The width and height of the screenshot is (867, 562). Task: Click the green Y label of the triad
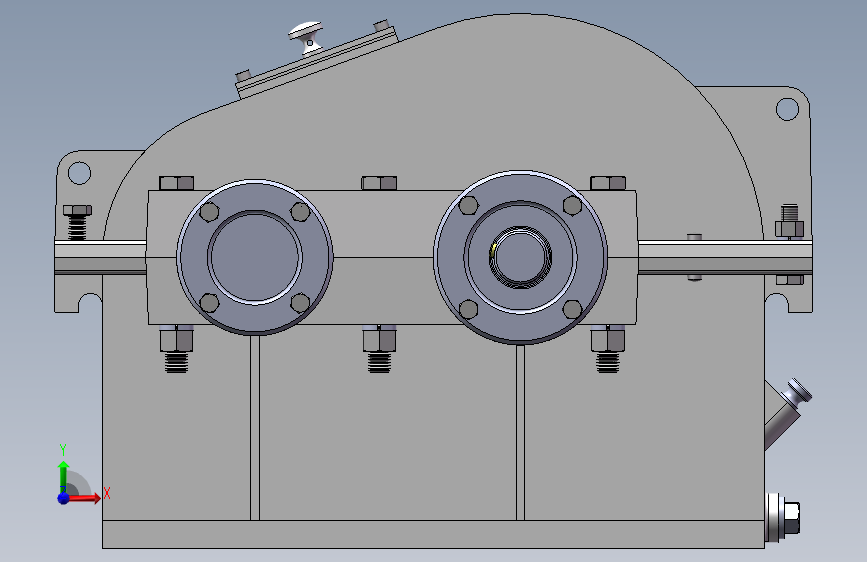click(x=63, y=450)
